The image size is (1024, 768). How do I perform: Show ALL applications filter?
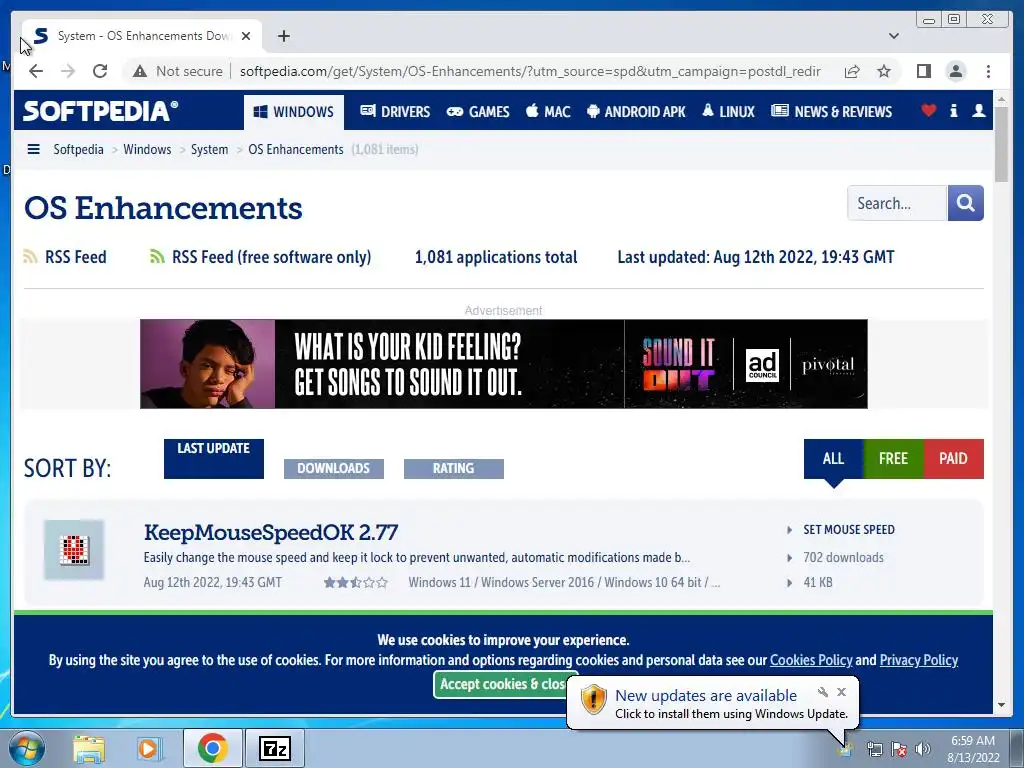pos(833,458)
